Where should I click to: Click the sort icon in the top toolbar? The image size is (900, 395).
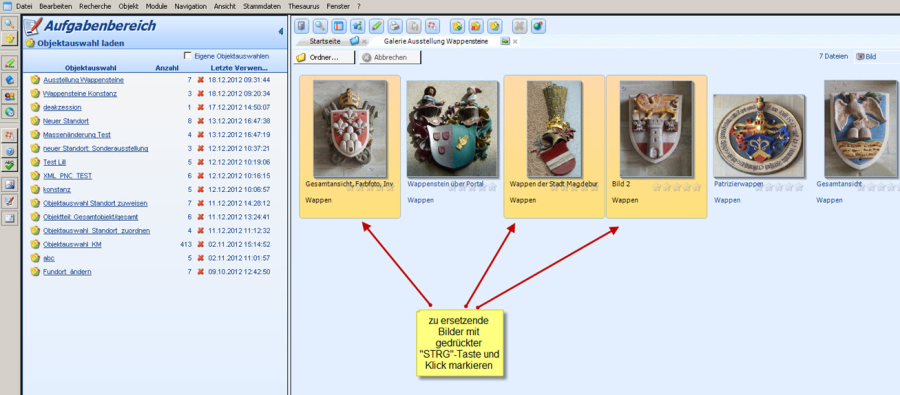[x=357, y=26]
